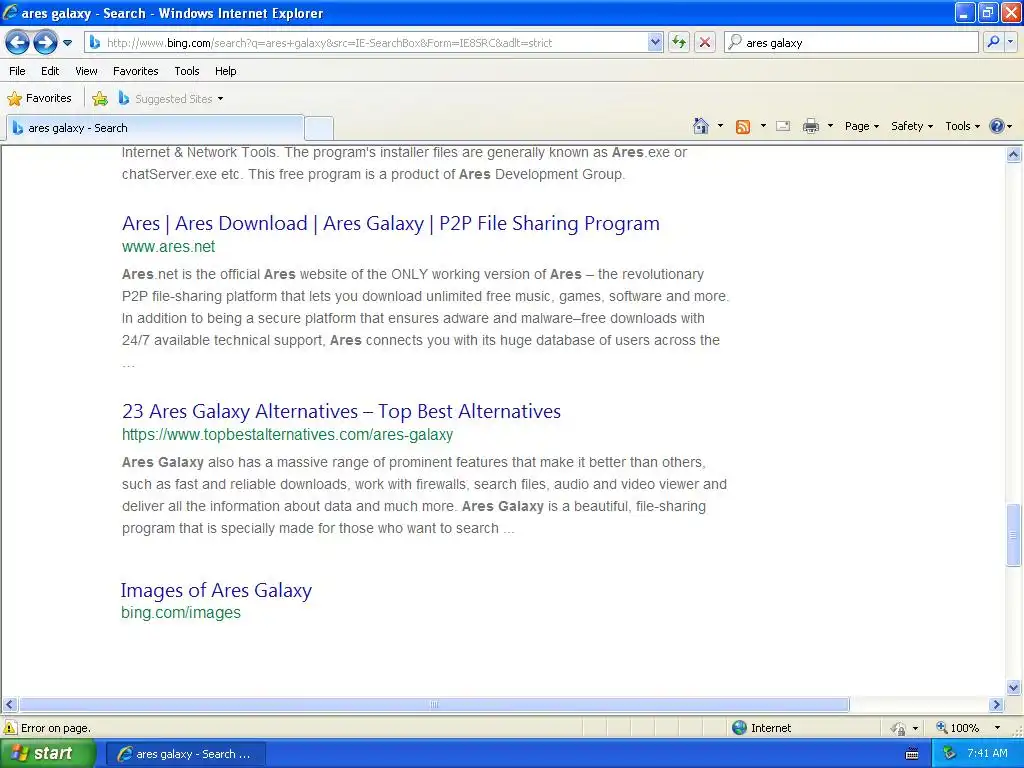
Task: Click the vertical scrollbar thumb
Action: (1013, 534)
